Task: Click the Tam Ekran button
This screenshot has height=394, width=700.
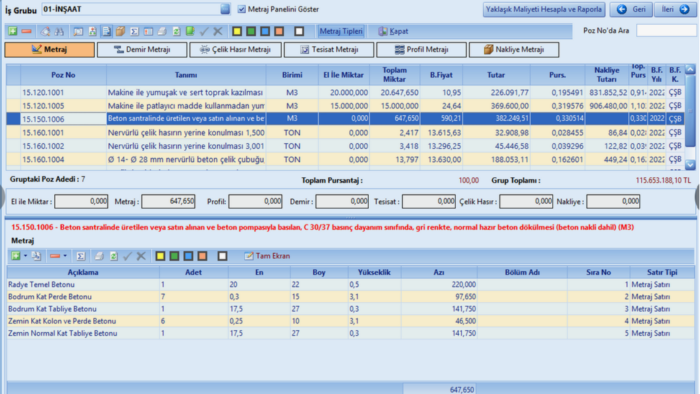Action: coord(267,256)
